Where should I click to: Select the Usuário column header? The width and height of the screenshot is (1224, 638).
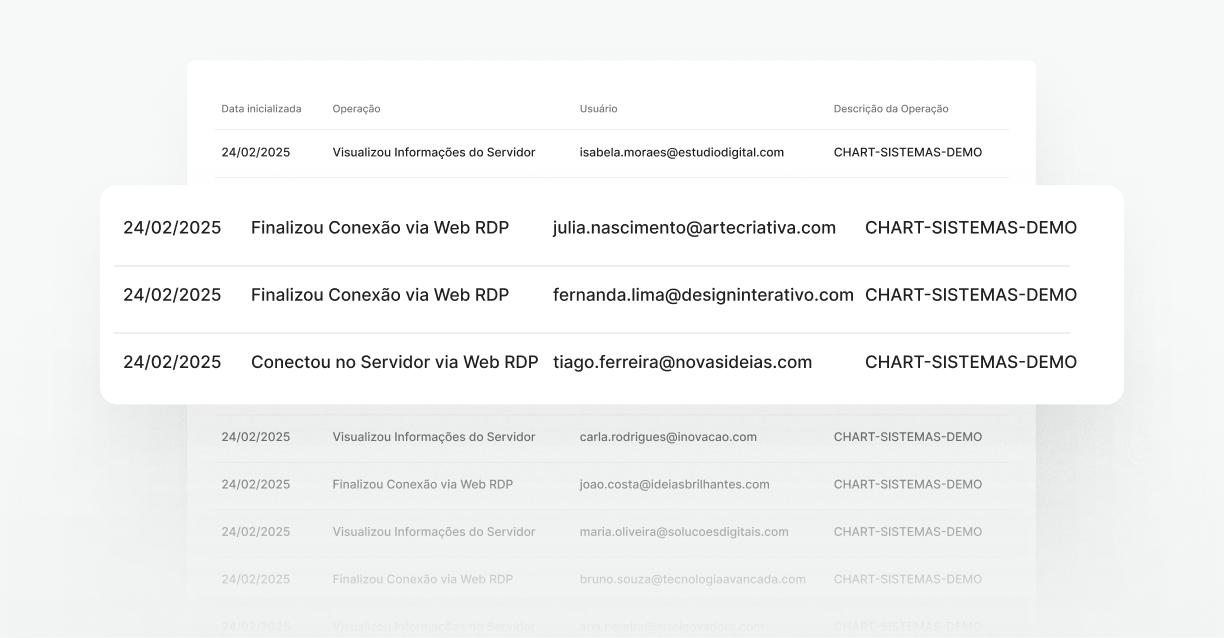click(599, 108)
